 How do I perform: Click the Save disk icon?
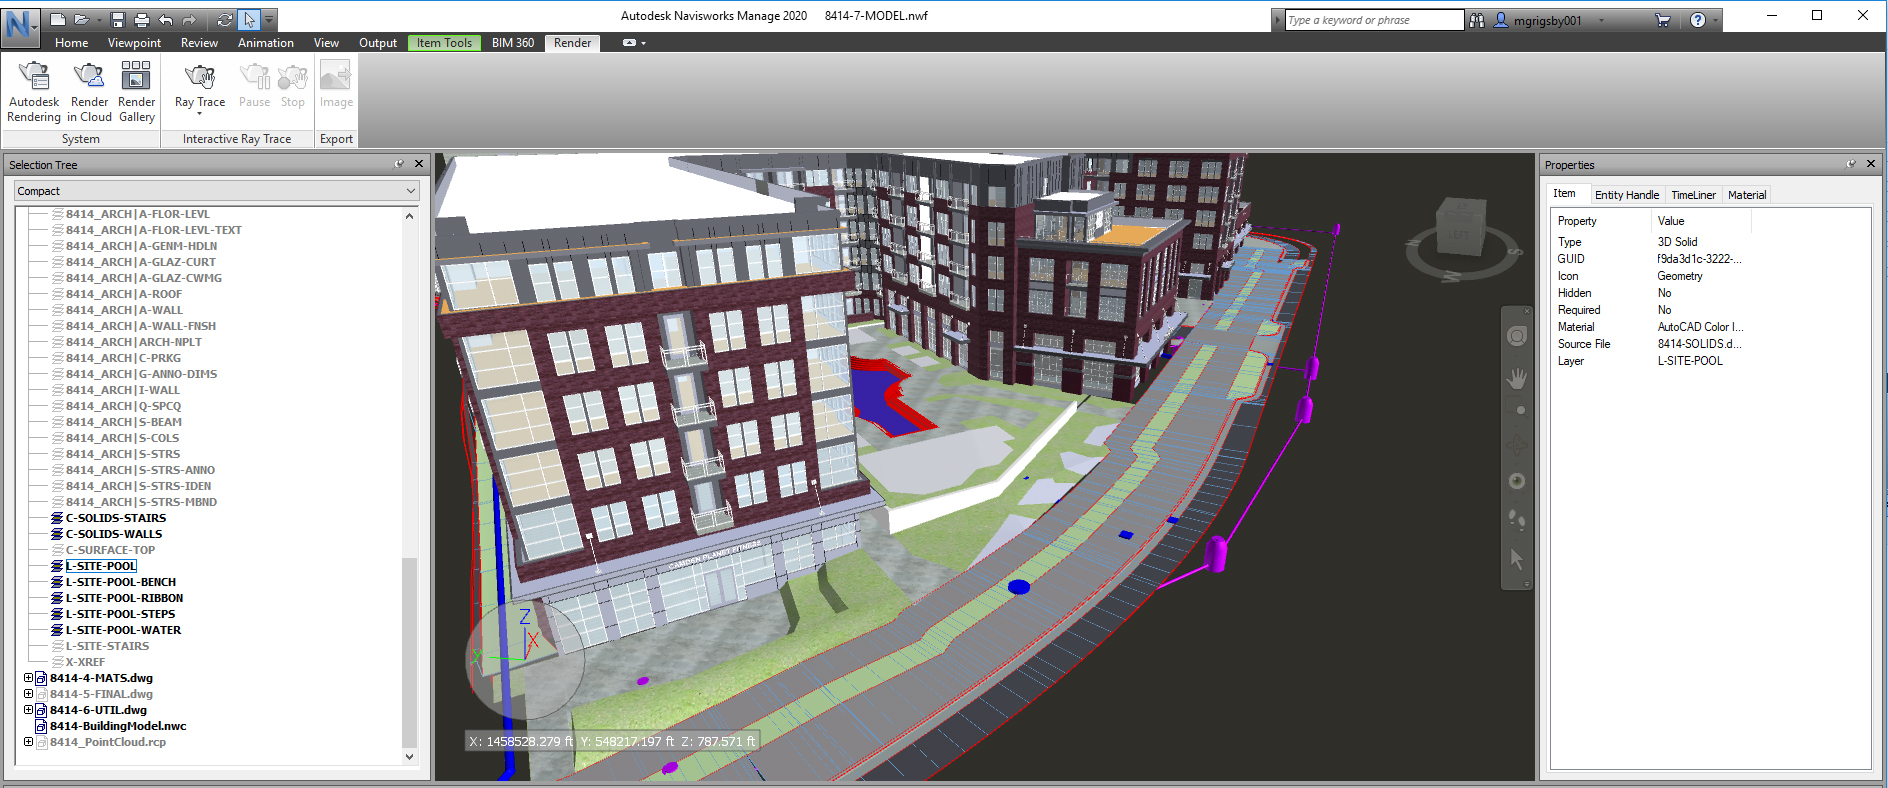118,20
